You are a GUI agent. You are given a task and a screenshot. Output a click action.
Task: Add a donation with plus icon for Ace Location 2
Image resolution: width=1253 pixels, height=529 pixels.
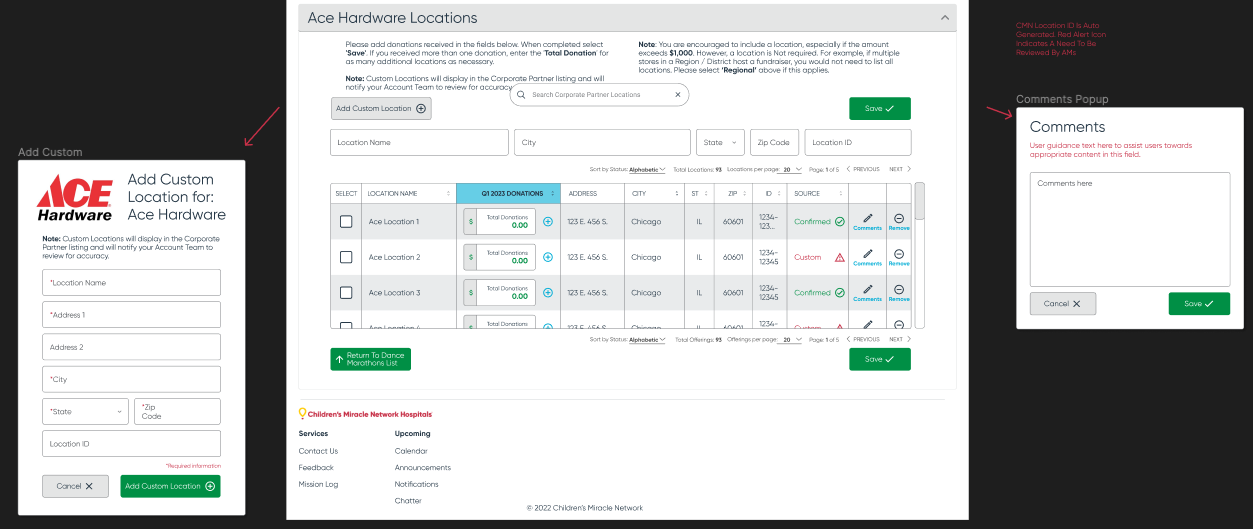point(548,257)
